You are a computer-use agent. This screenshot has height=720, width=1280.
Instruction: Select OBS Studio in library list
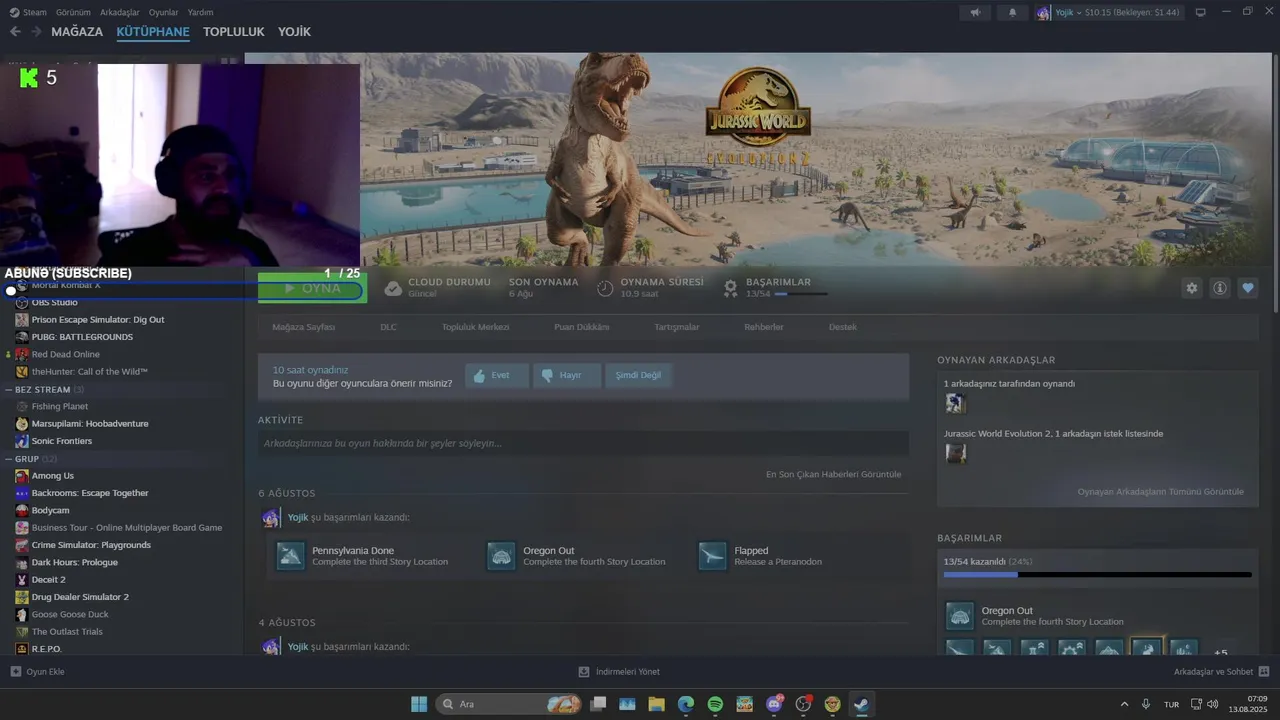coord(54,302)
